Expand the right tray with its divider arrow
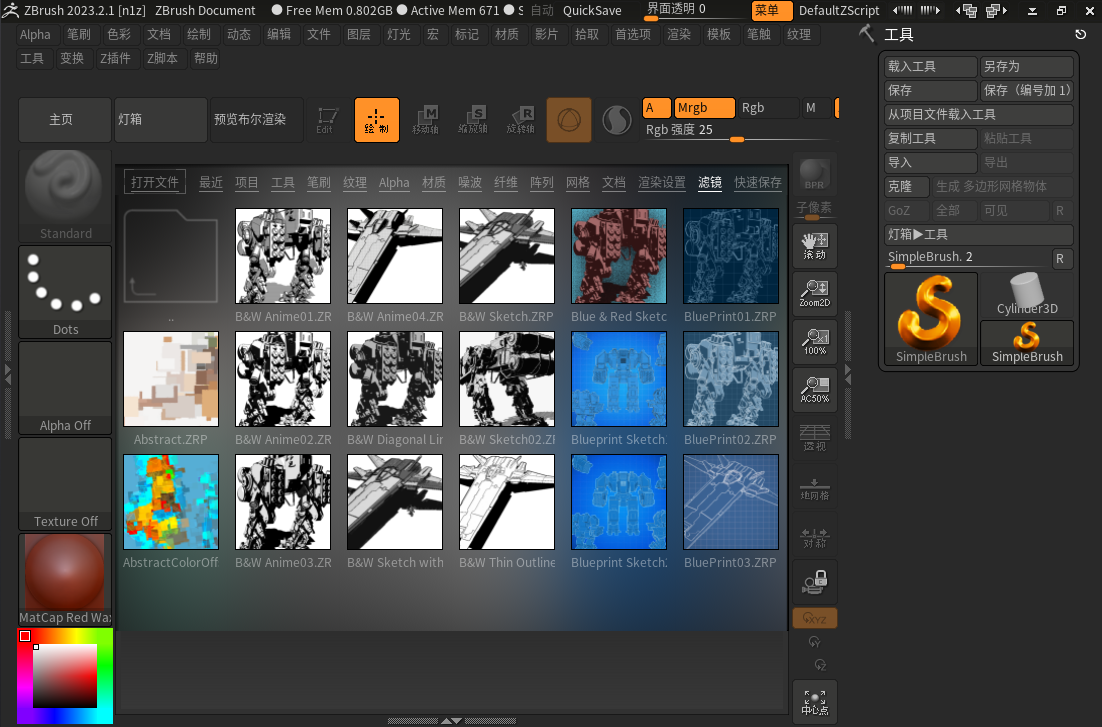 pos(848,378)
